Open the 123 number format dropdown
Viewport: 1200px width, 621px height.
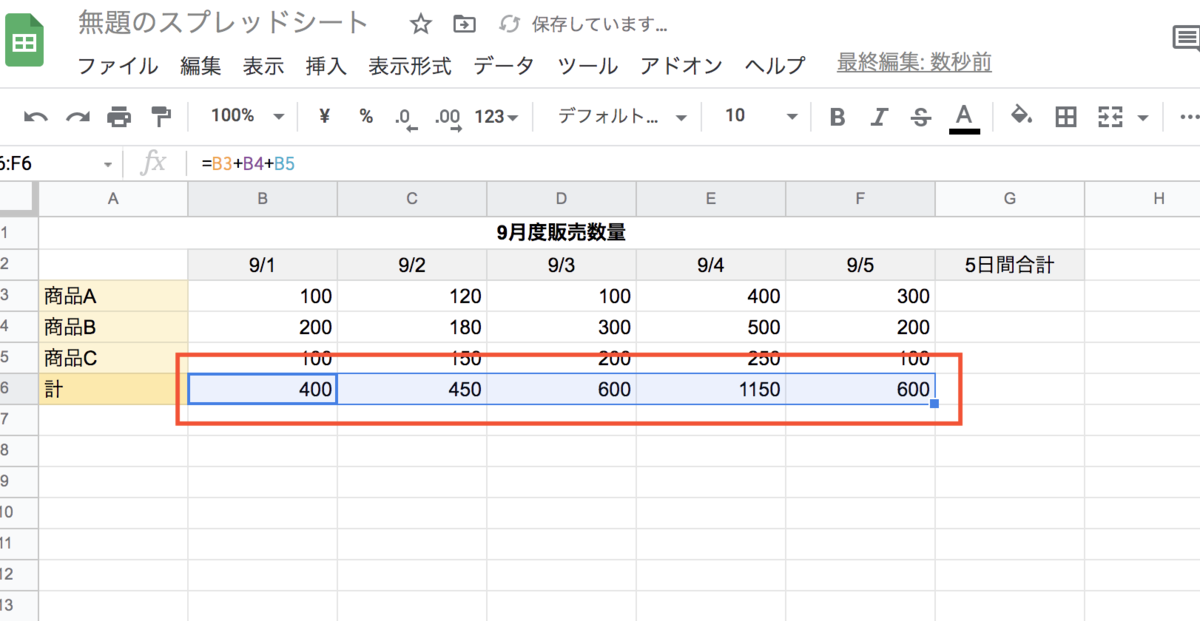coord(497,116)
